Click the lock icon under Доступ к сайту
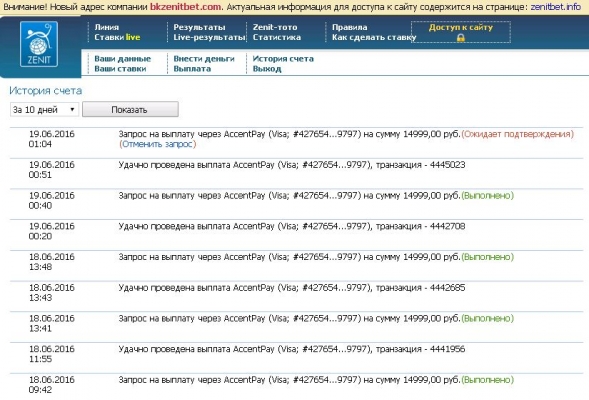589x400 pixels. tap(461, 38)
